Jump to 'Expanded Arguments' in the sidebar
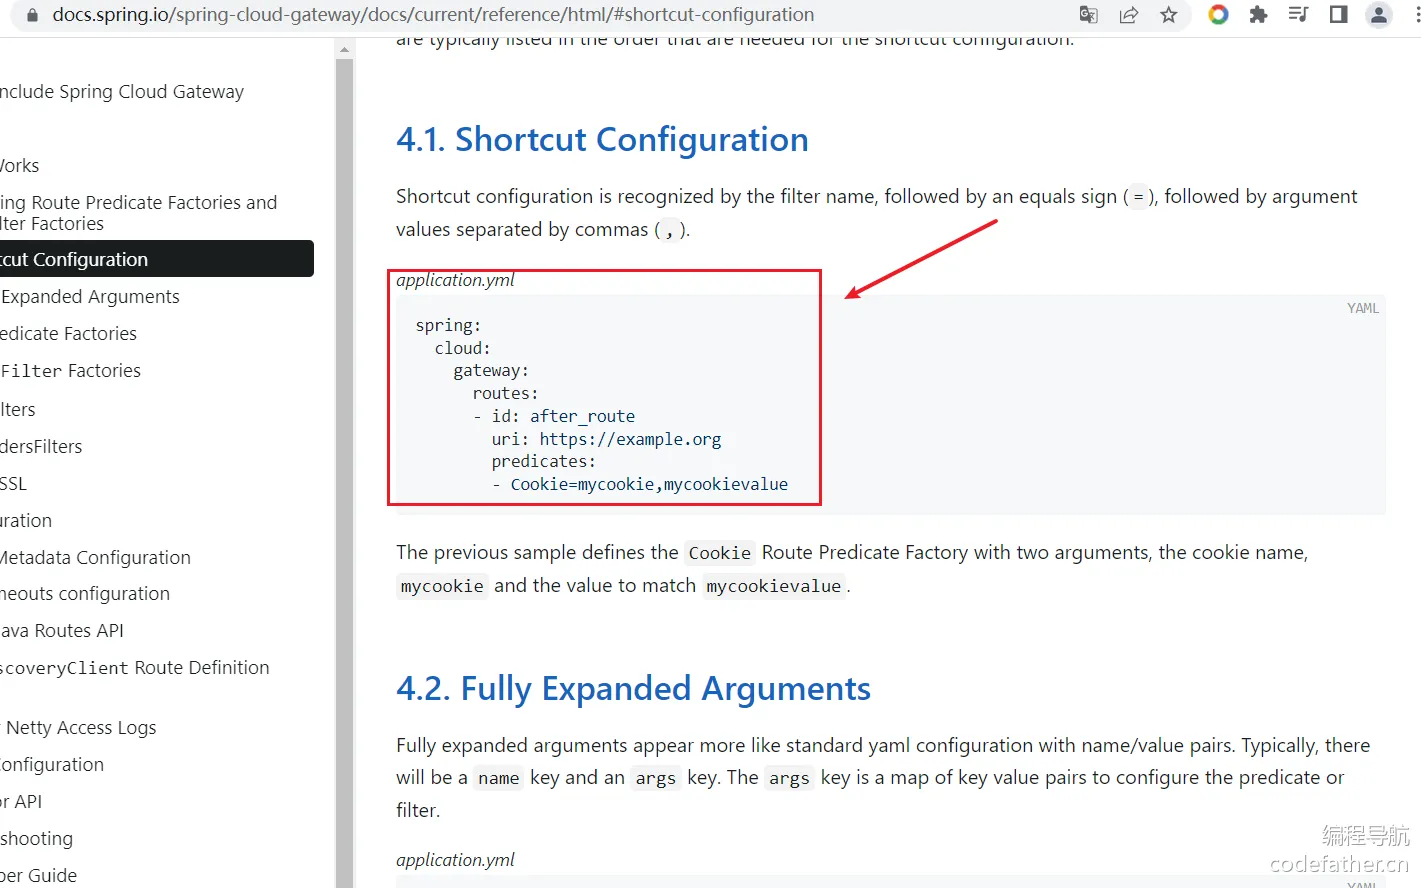 tap(91, 297)
